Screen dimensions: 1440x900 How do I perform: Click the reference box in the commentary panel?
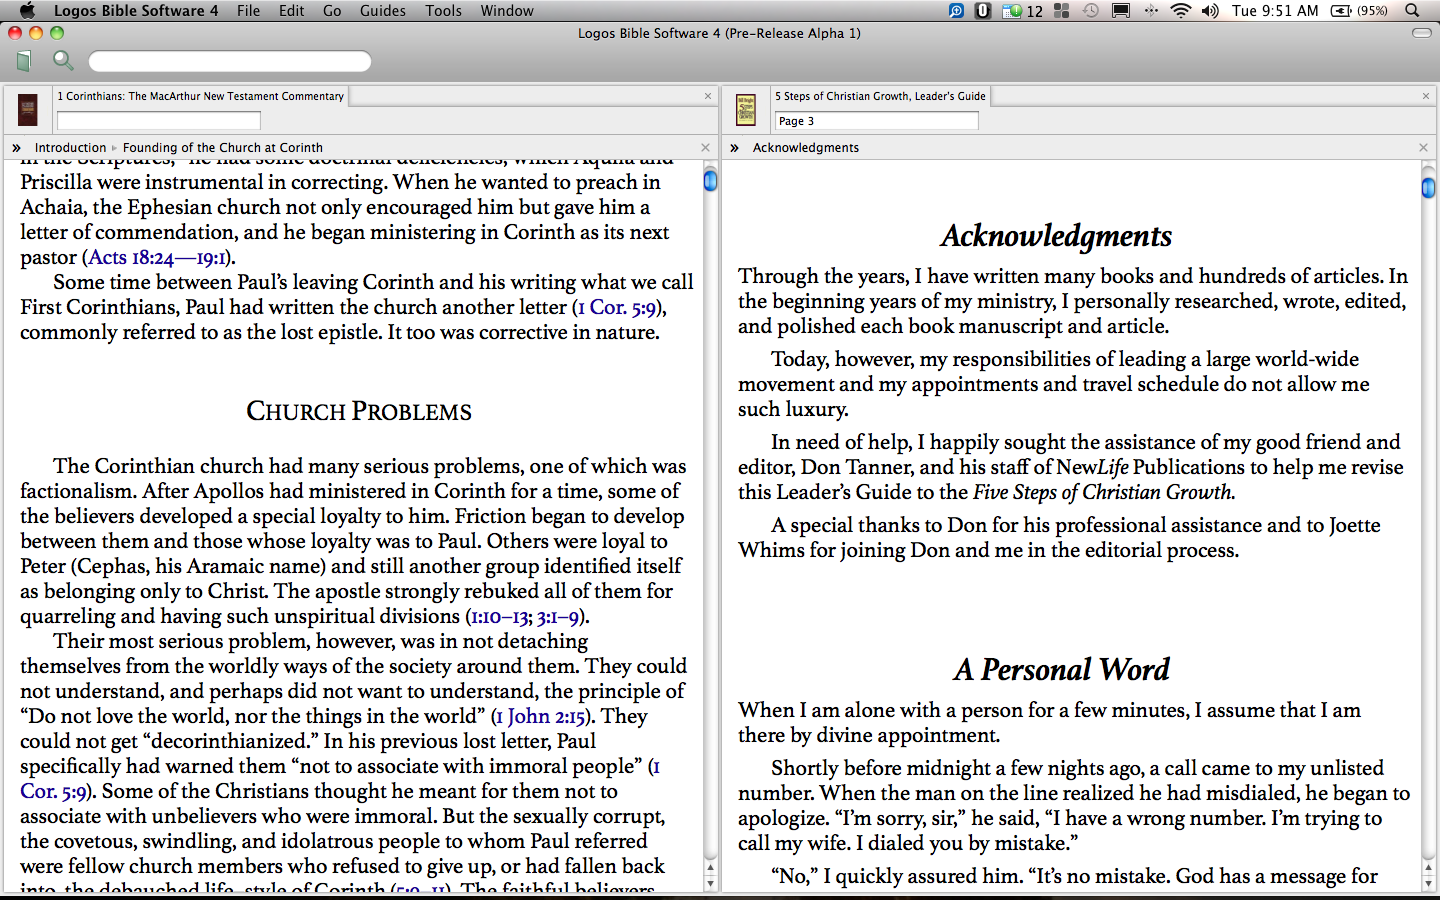tap(159, 121)
